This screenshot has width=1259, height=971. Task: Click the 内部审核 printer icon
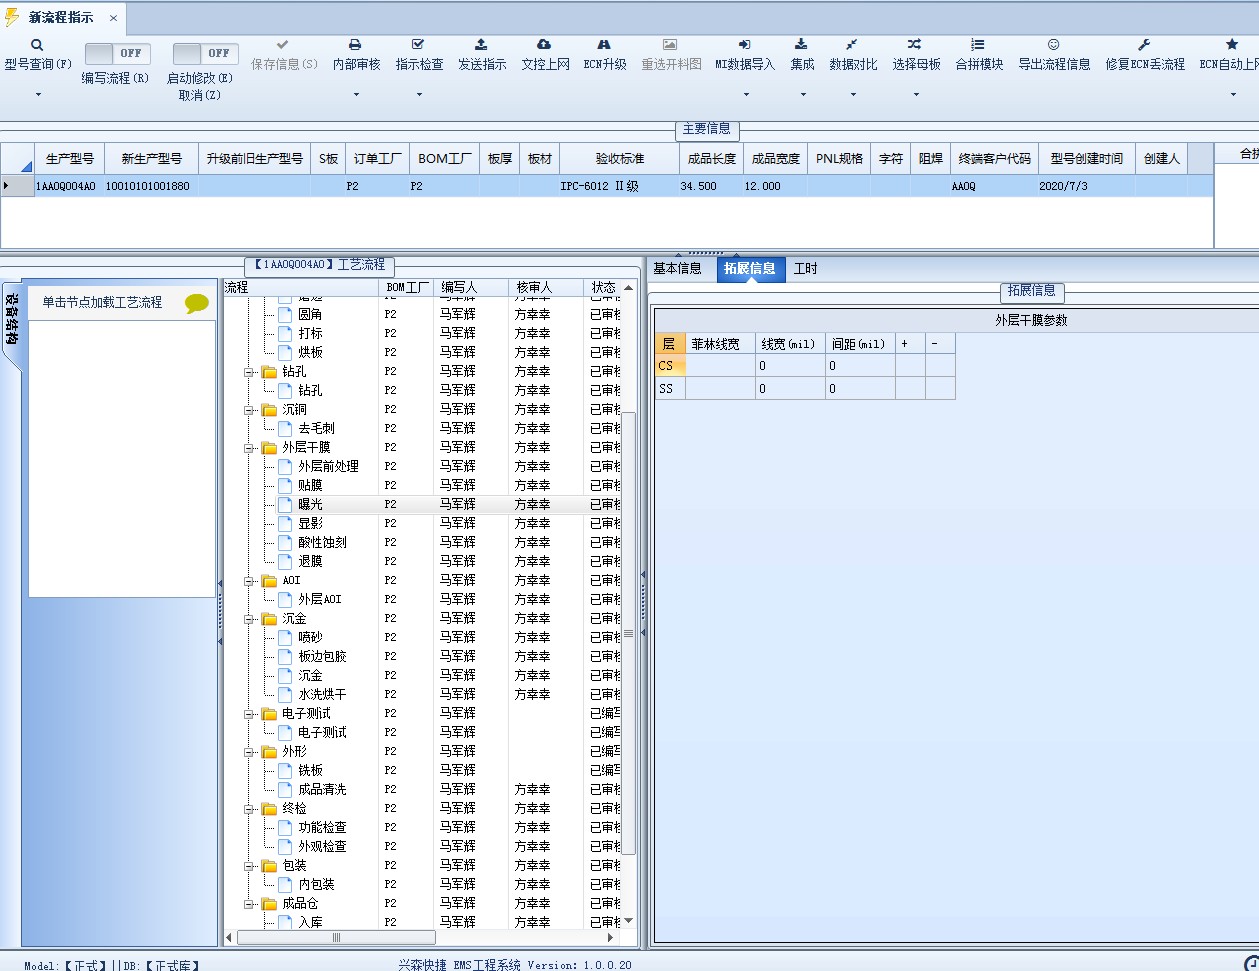coord(355,45)
